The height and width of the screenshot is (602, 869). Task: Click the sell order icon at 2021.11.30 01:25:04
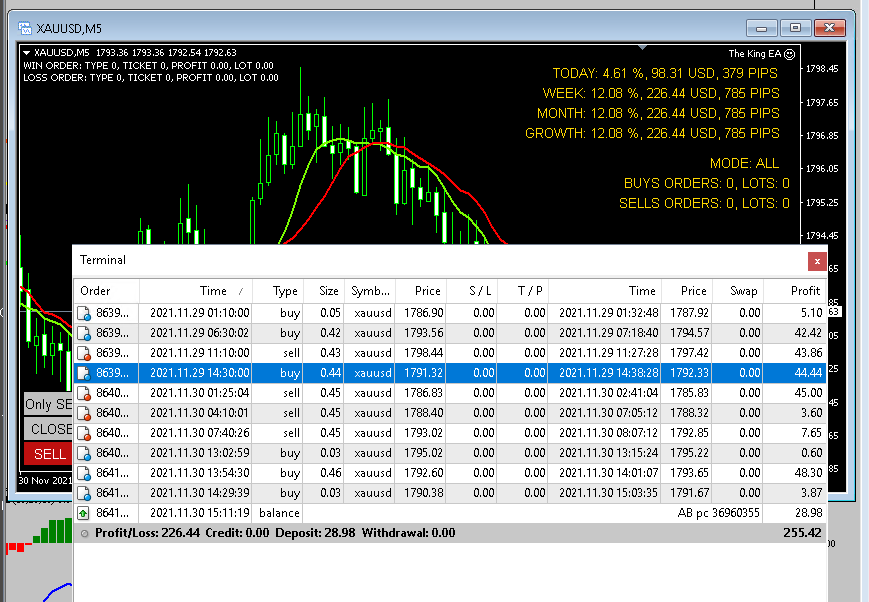tap(84, 393)
